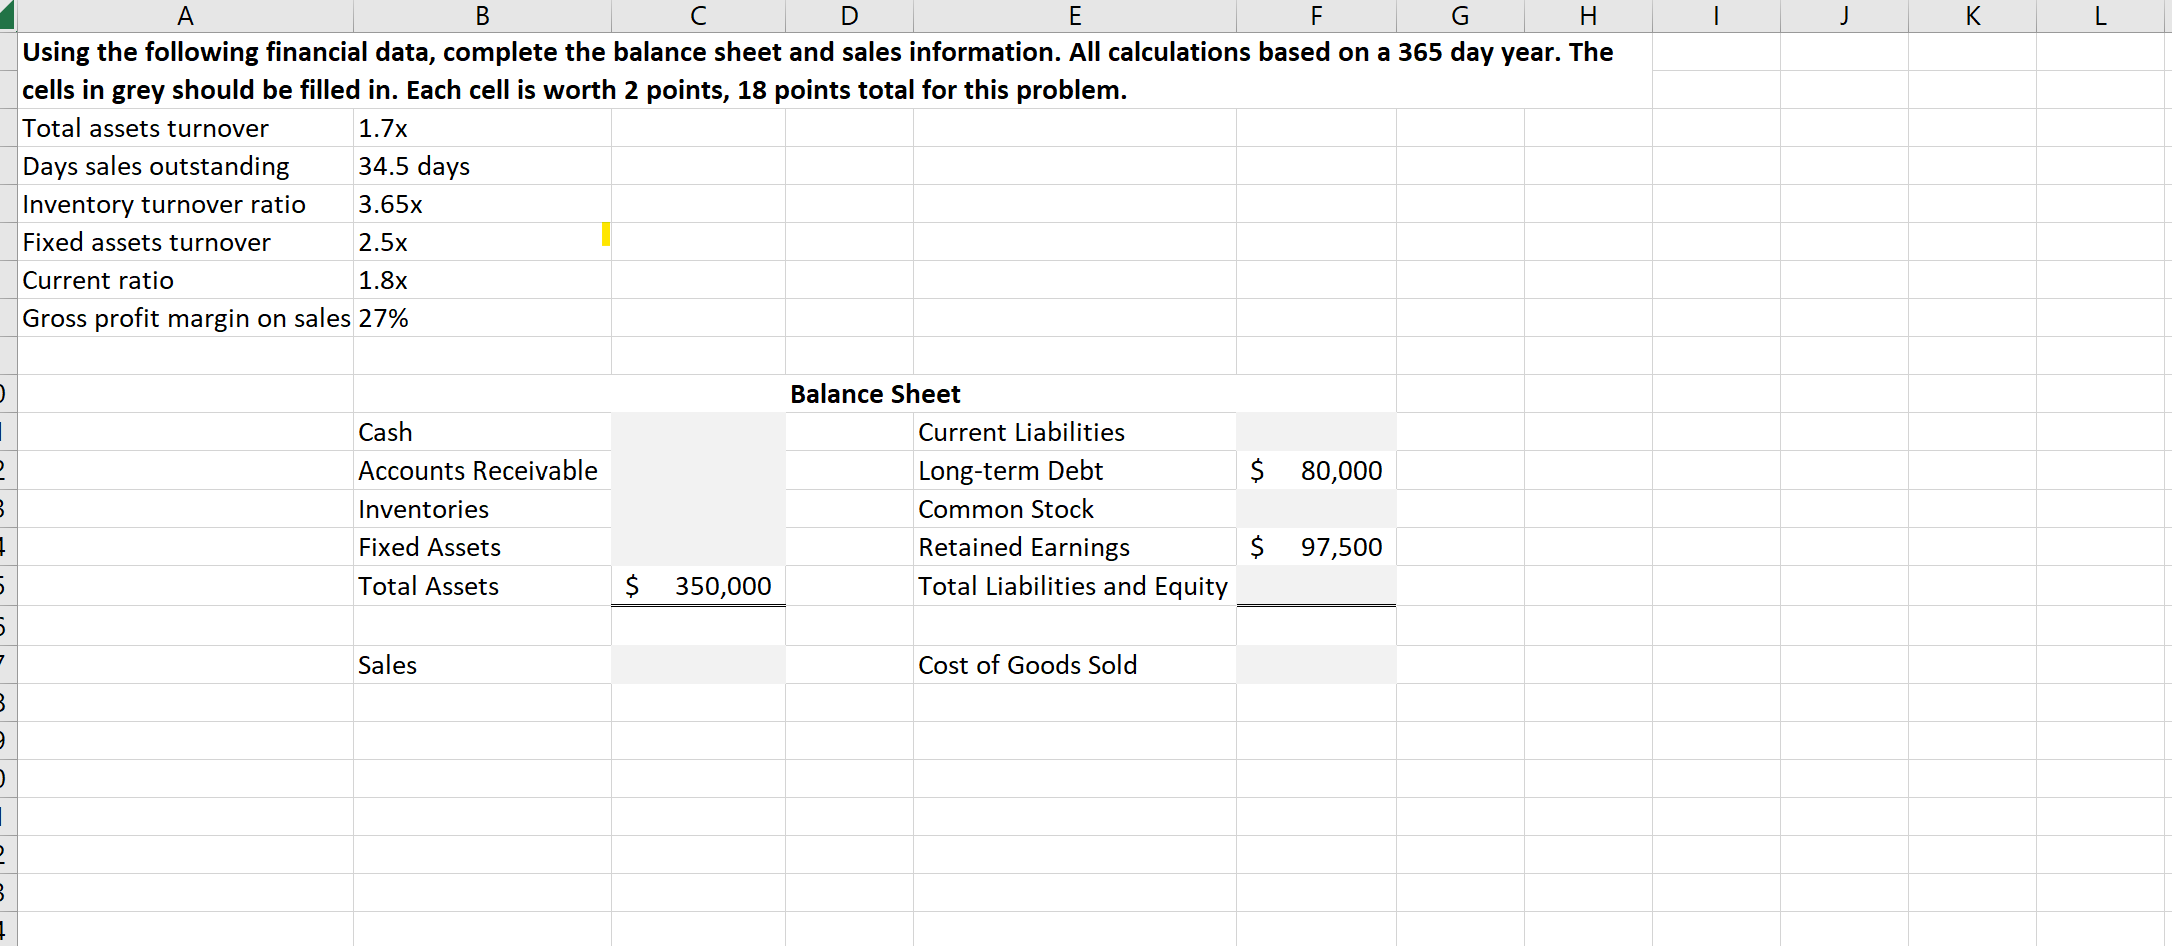Click the 'Cash' label cell
2172x946 pixels.
[x=482, y=432]
